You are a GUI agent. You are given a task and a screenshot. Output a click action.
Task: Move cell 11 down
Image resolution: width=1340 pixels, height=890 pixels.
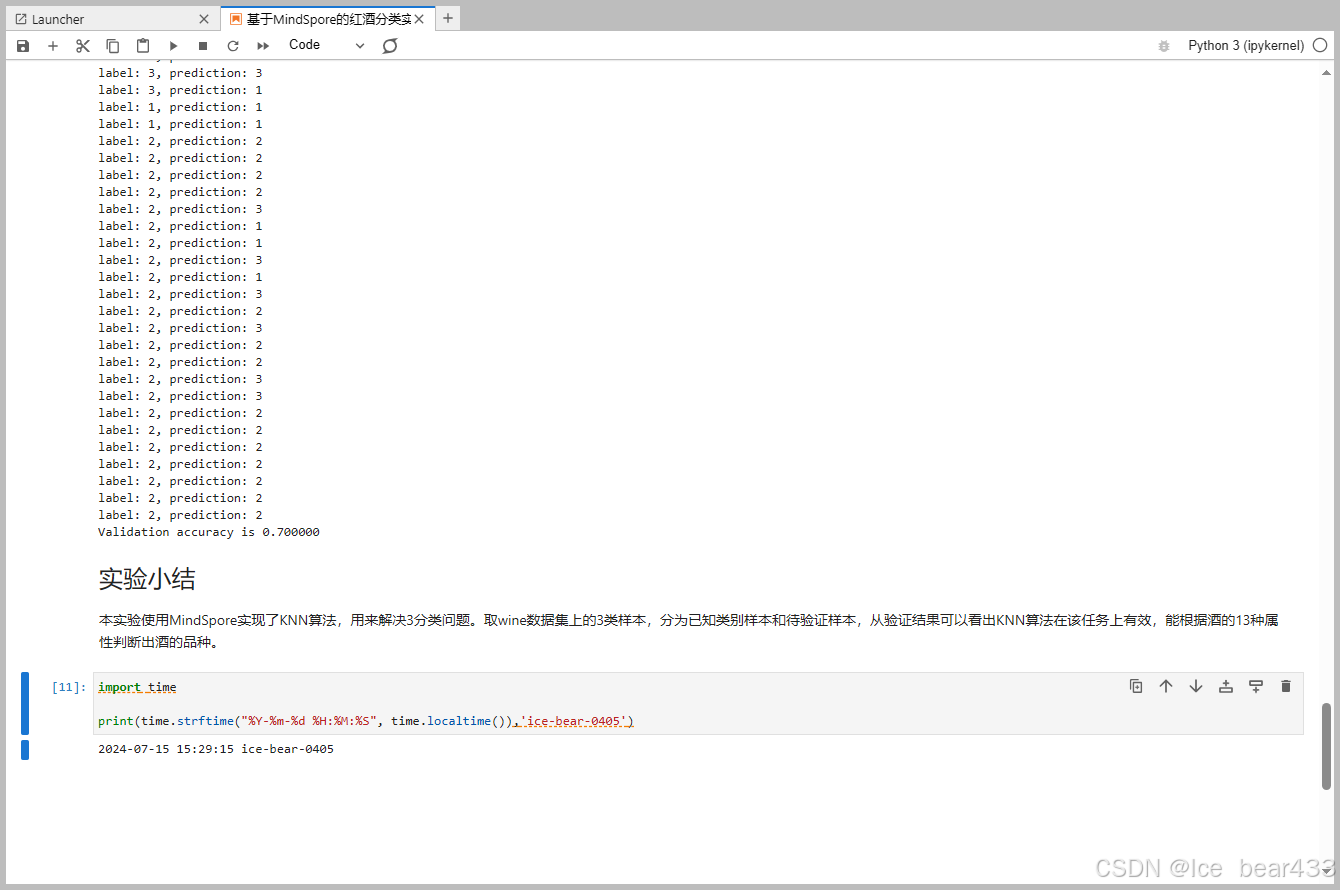[1196, 686]
